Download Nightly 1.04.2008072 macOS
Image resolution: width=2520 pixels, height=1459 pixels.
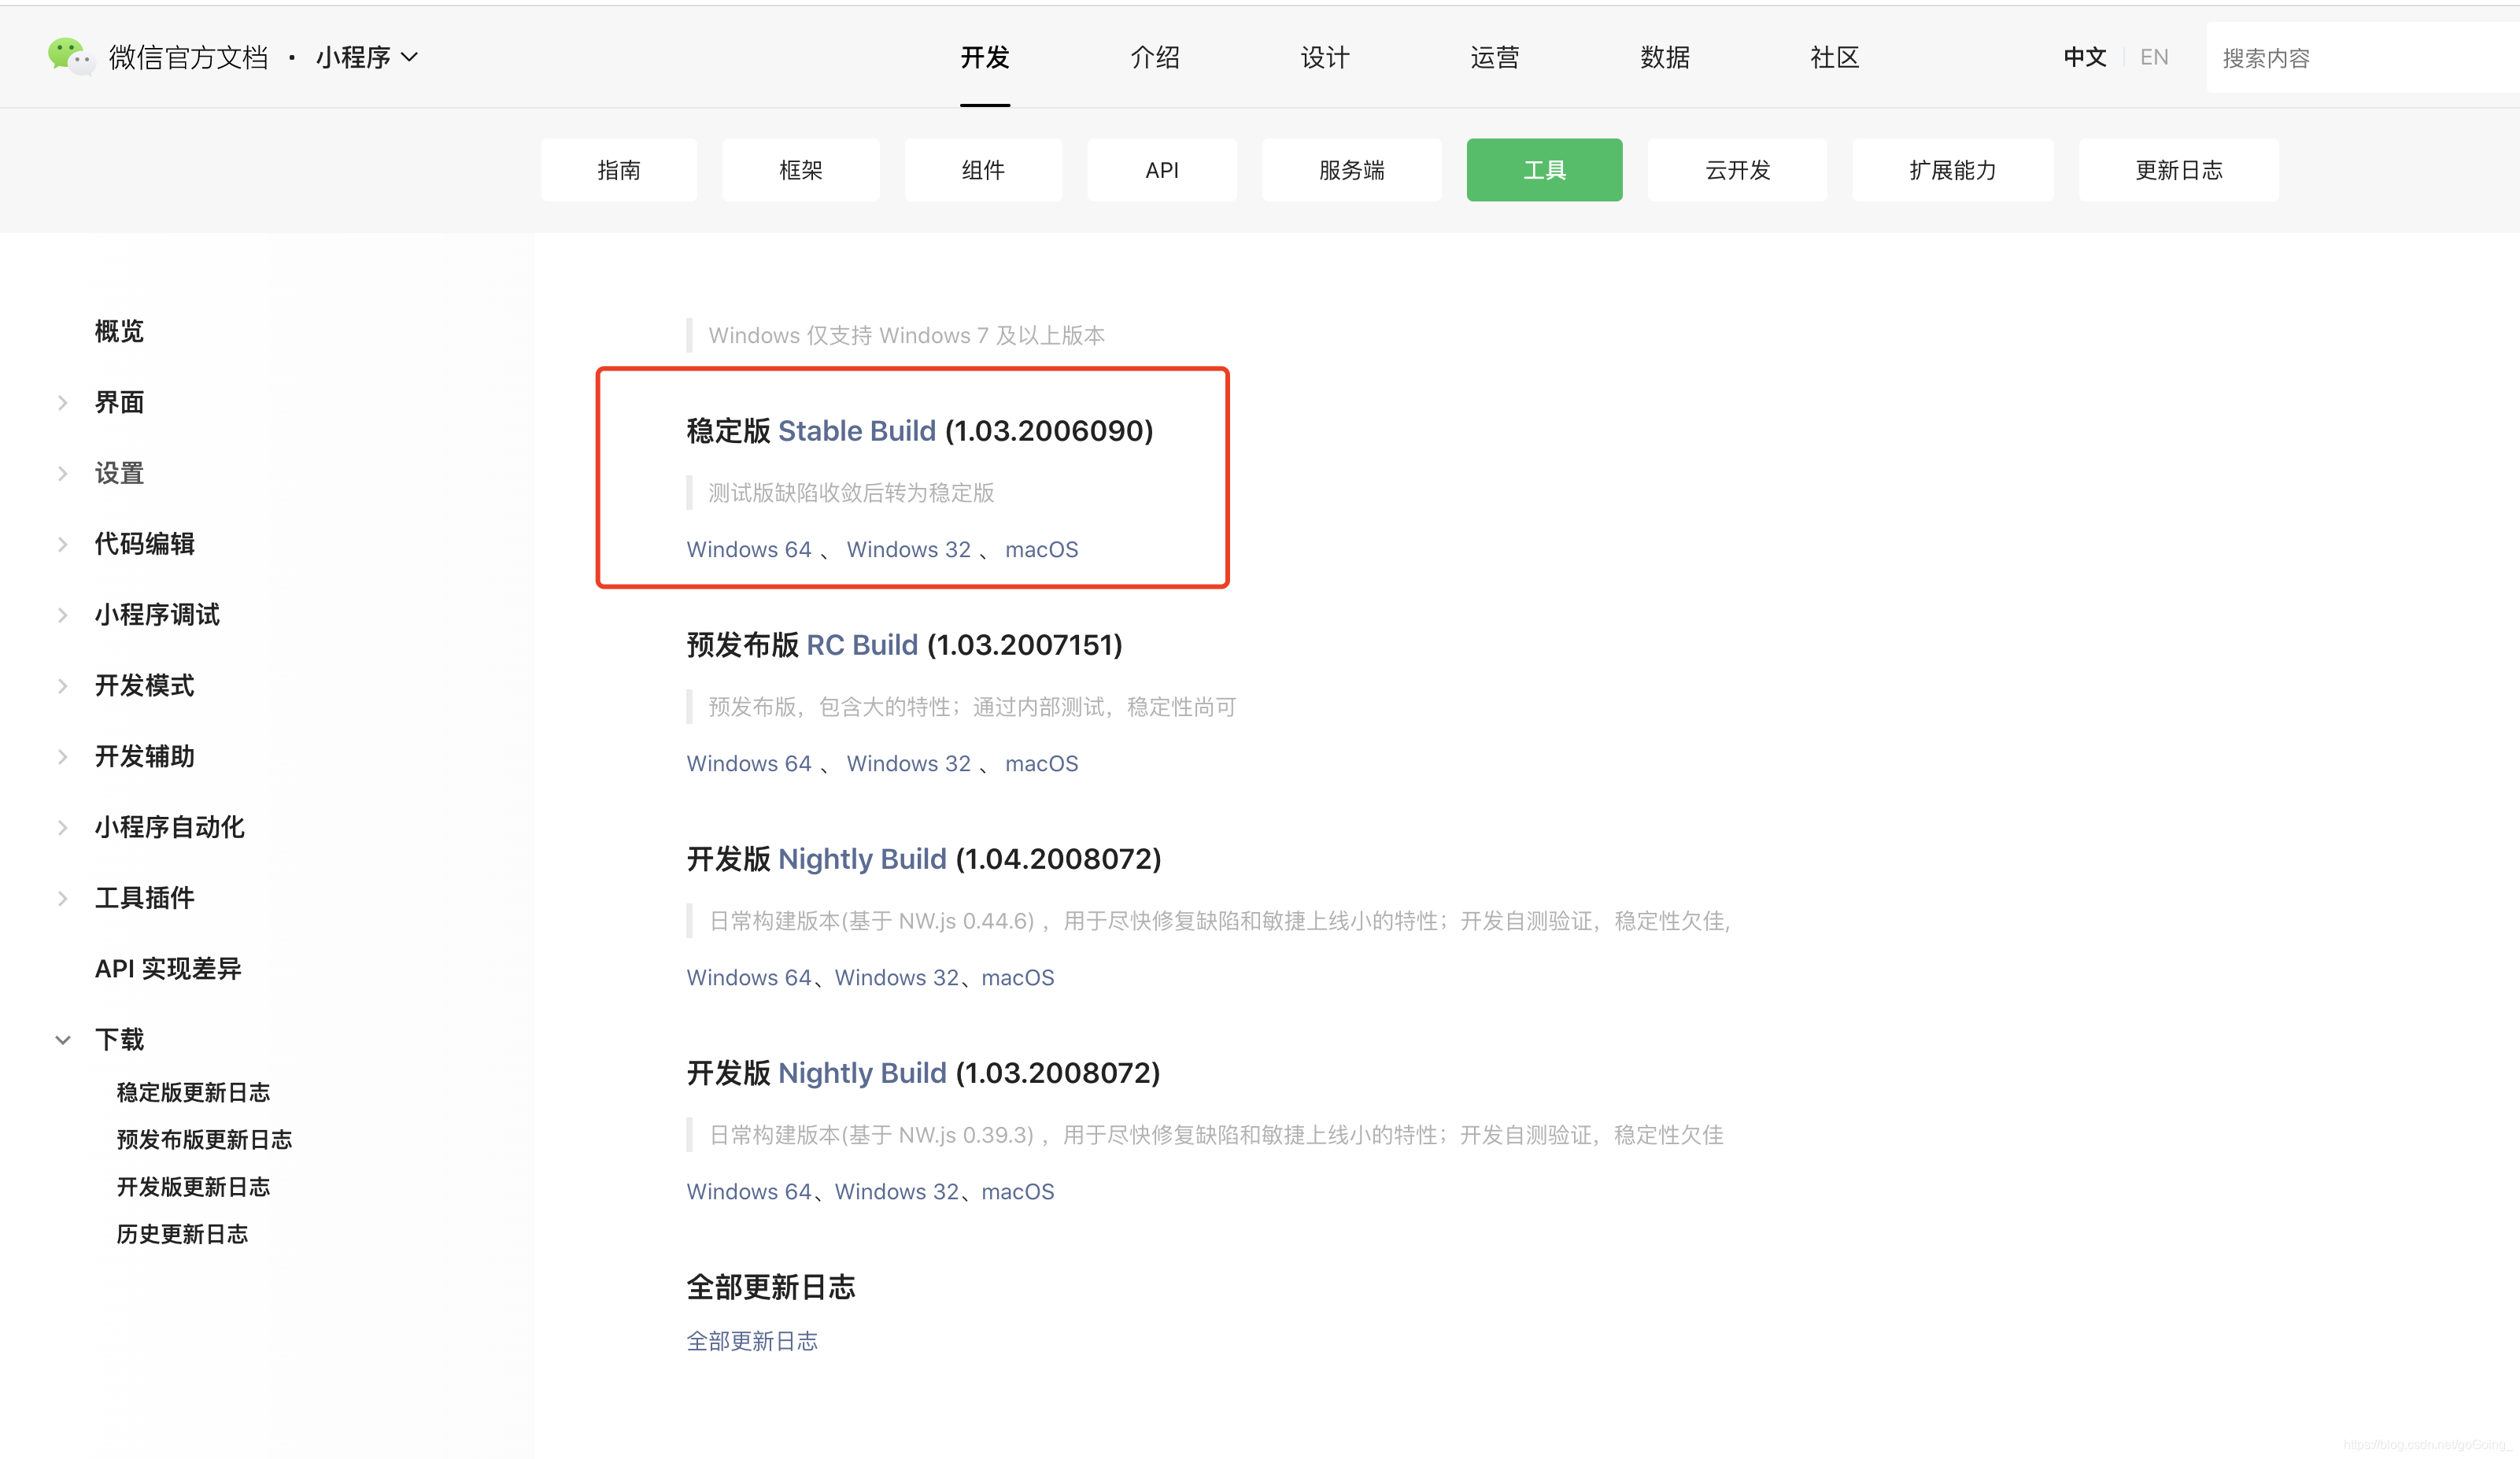pos(1018,977)
